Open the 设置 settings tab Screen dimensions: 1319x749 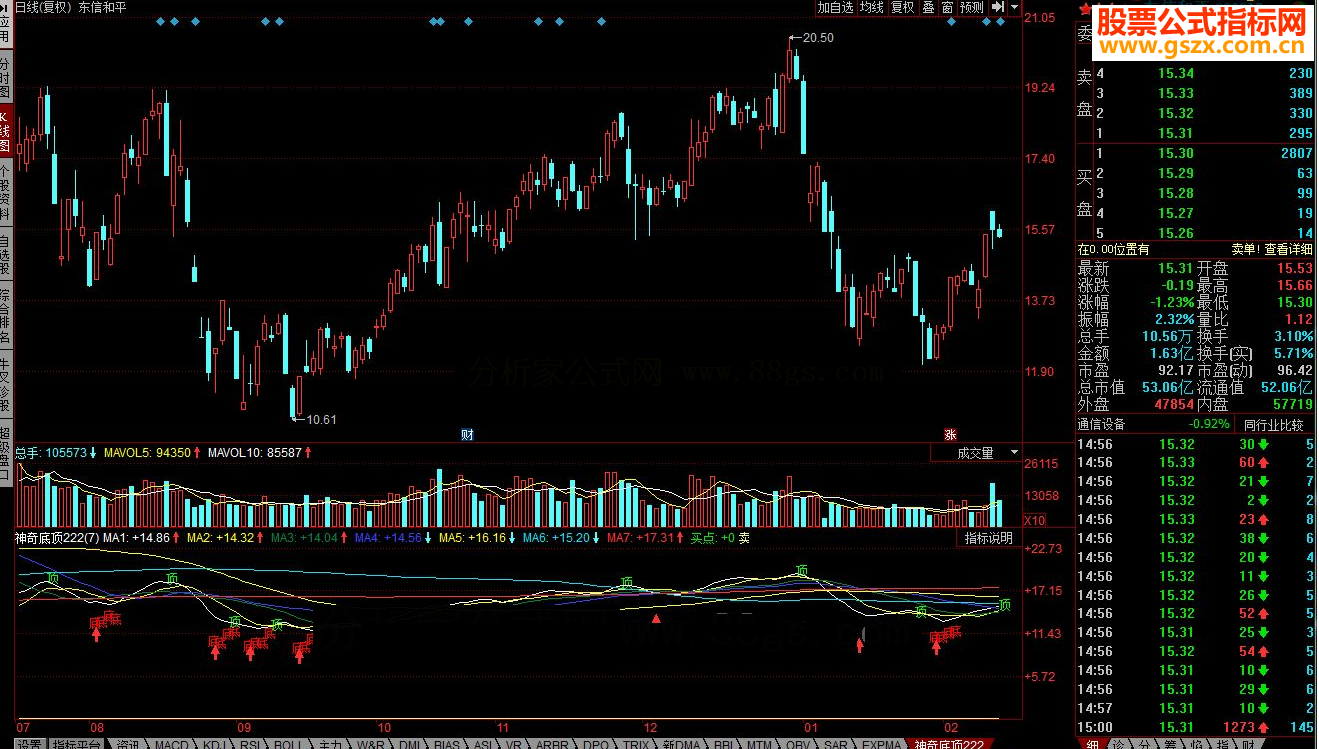point(28,743)
